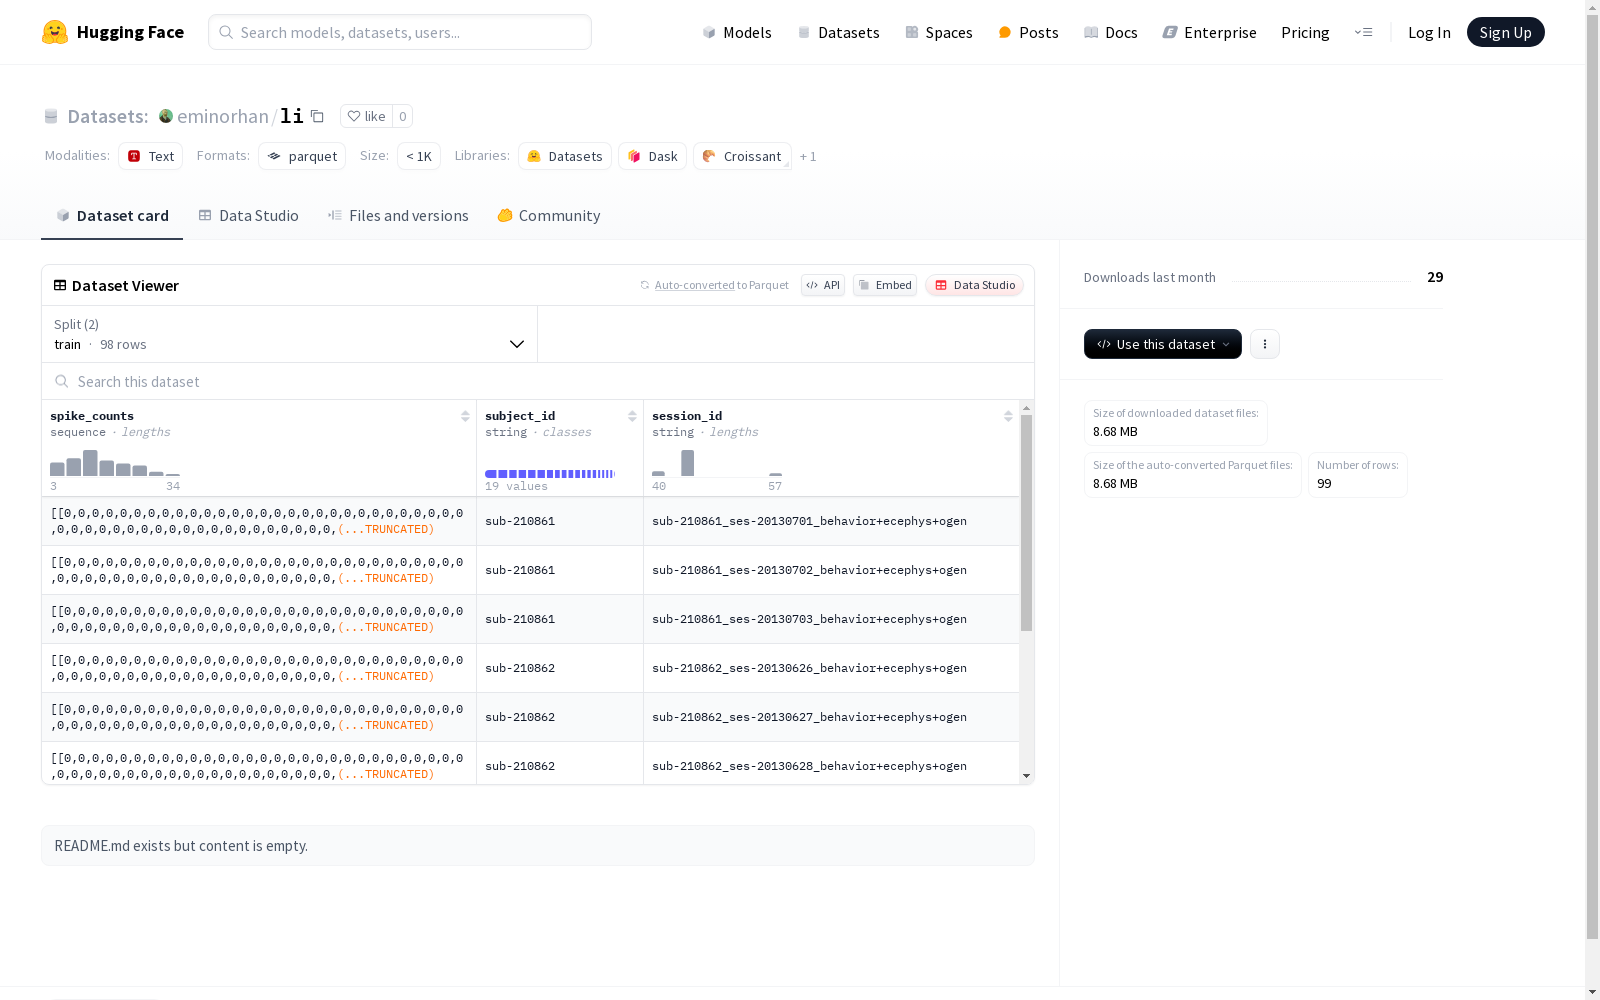Click the session_id lengths histogram
The image size is (1600, 1000).
717,463
